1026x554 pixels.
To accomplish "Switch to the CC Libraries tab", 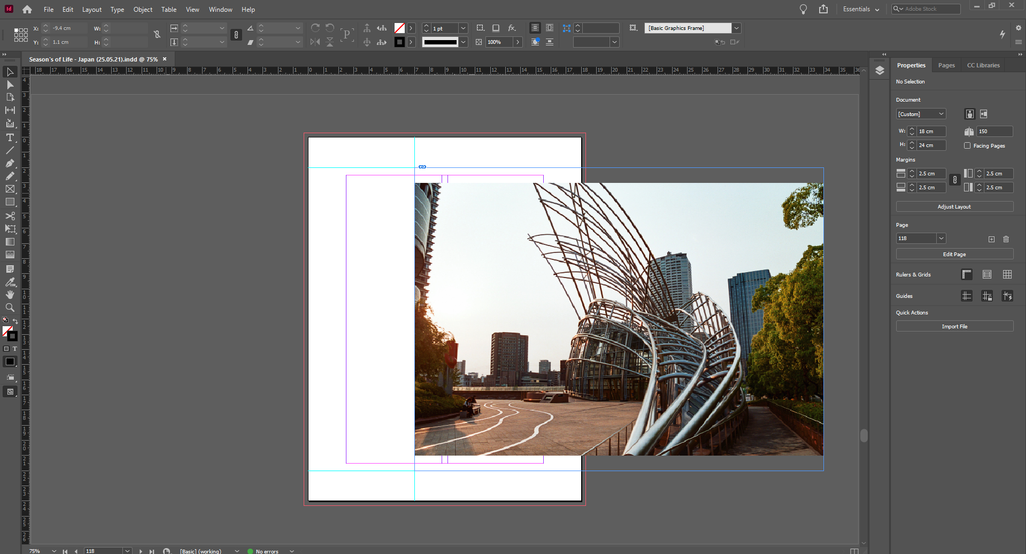I will click(x=982, y=65).
